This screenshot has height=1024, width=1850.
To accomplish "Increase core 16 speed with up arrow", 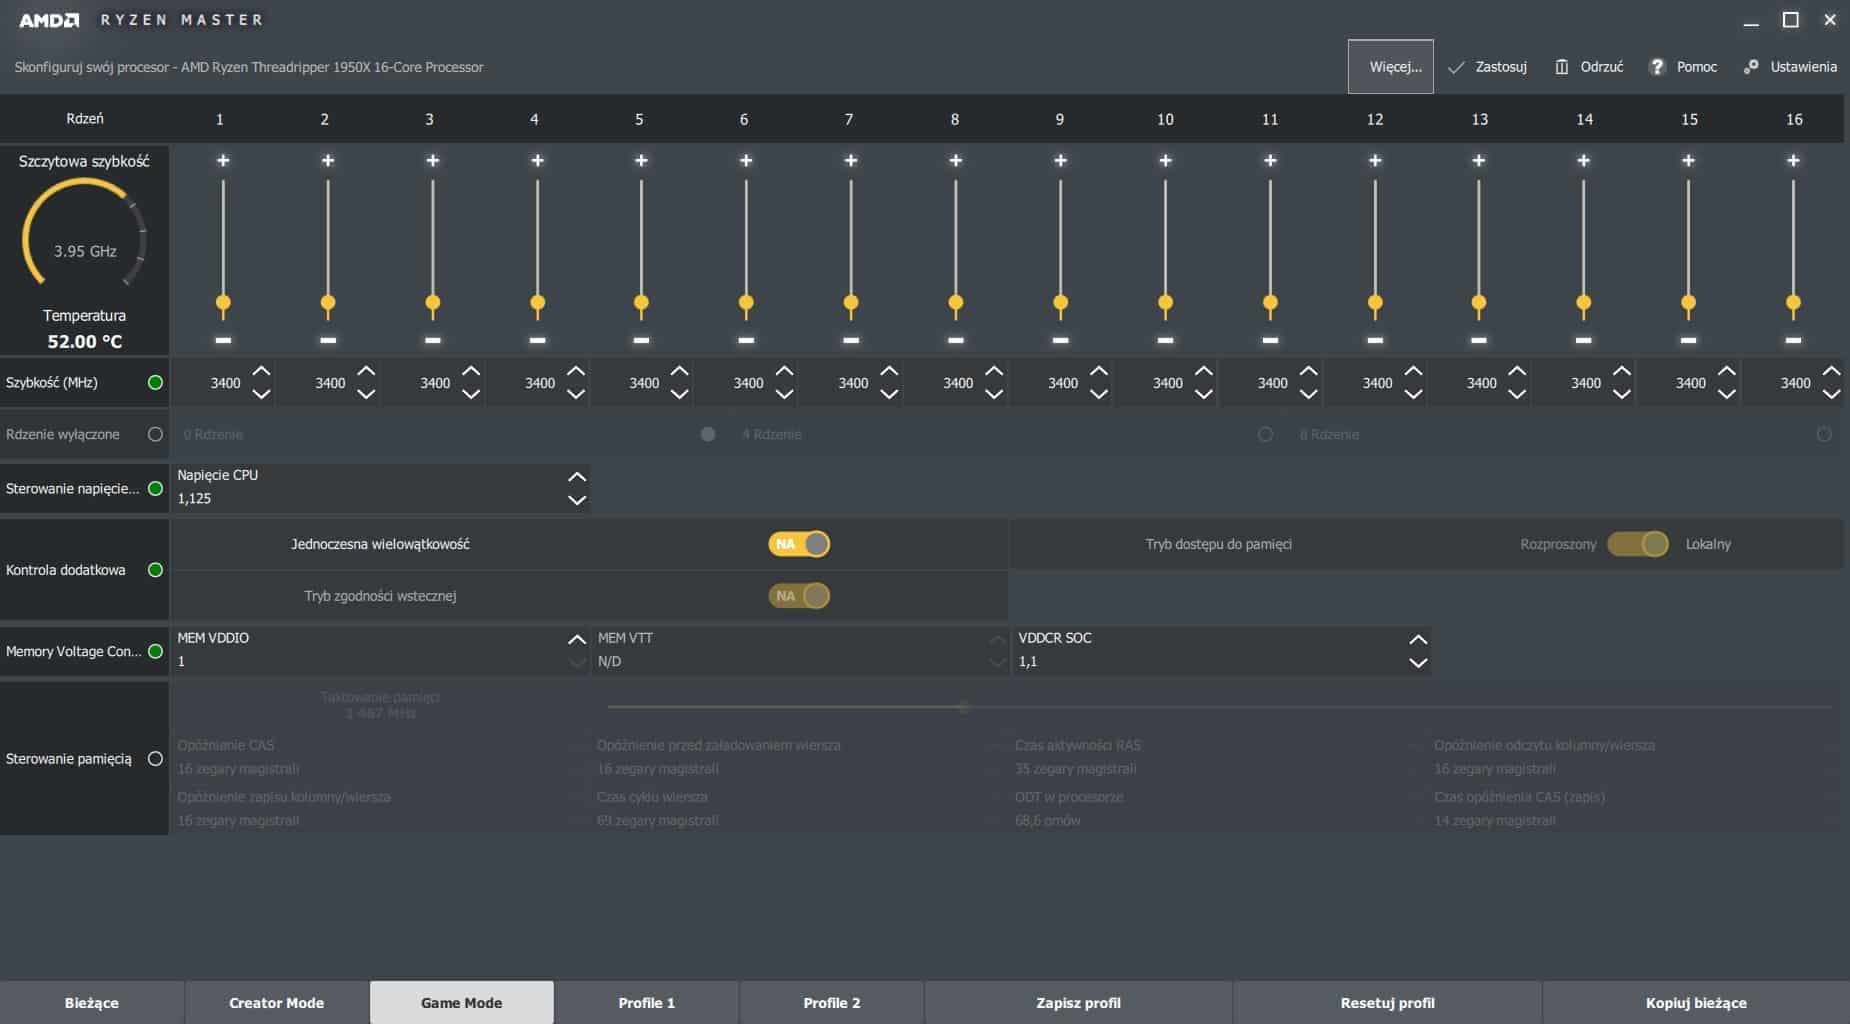I will click(1831, 371).
